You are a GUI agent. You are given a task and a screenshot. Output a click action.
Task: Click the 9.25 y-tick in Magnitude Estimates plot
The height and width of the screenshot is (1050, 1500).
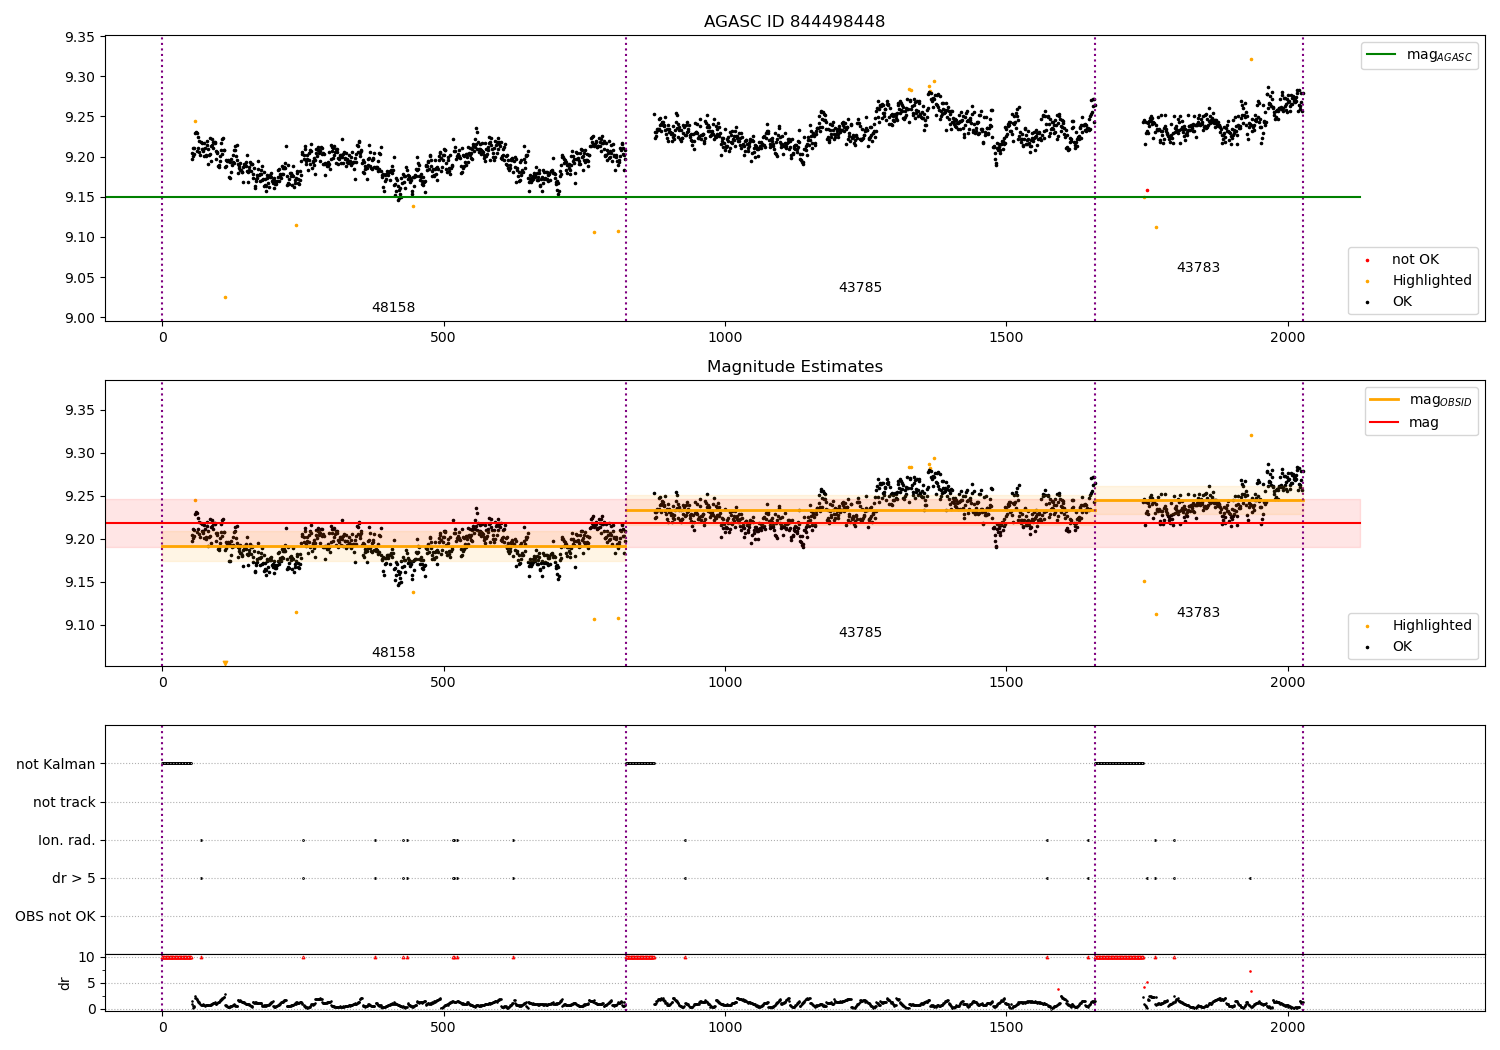(79, 497)
